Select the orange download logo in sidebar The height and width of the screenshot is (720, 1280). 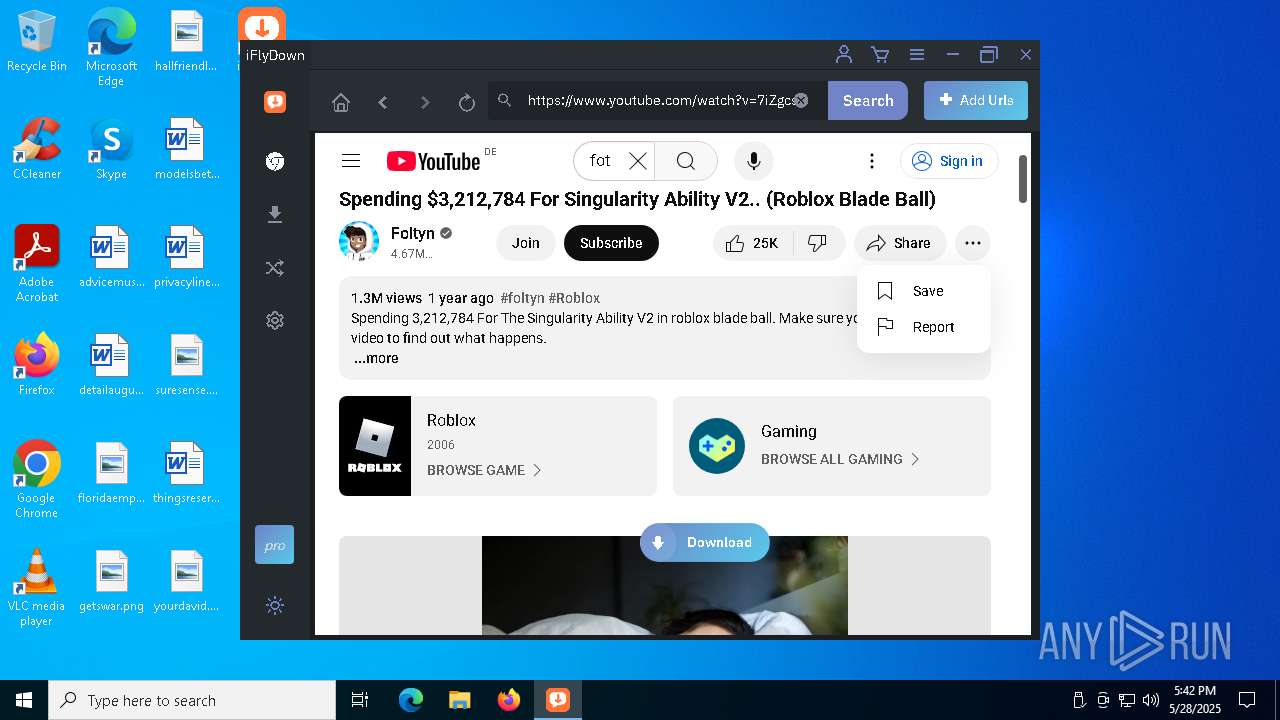point(275,101)
